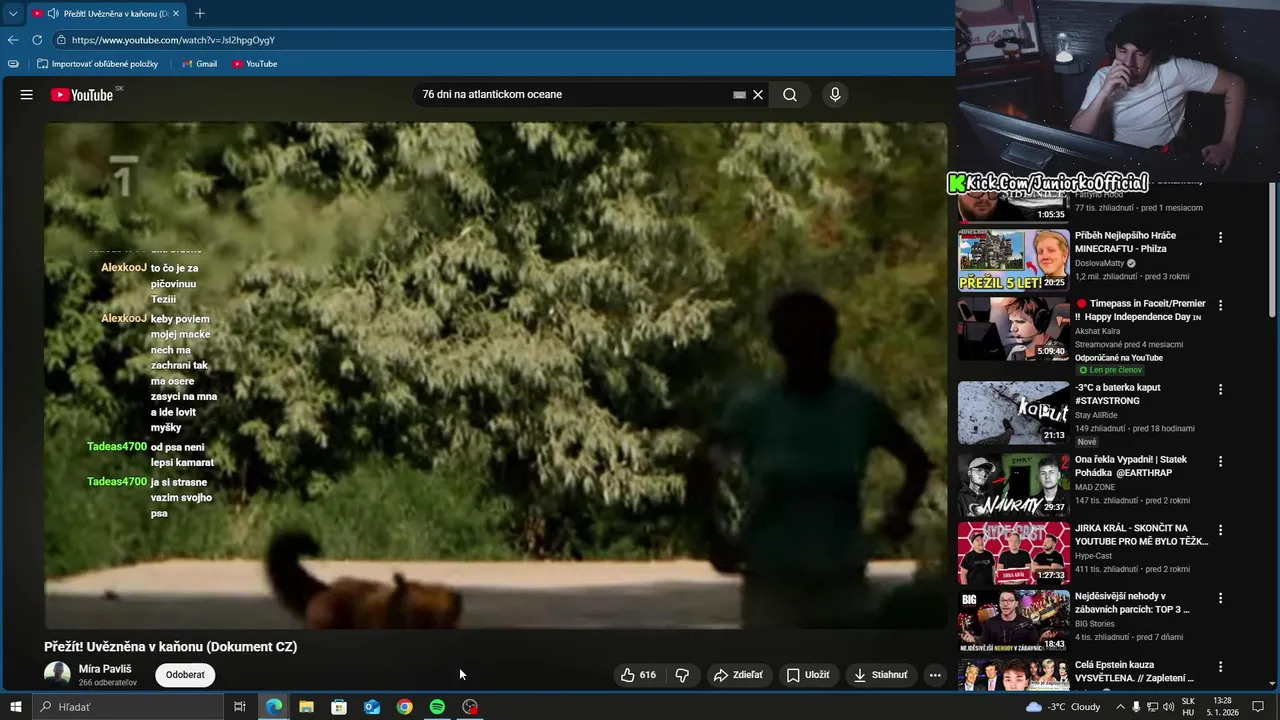Open options for Celá Epstein kauza video
Viewport: 1280px width, 720px height.
click(1220, 667)
